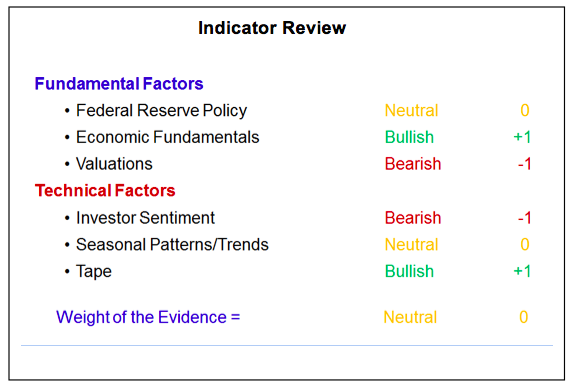Select the Fundamental Factors heading
This screenshot has height=388, width=571.
119,83
